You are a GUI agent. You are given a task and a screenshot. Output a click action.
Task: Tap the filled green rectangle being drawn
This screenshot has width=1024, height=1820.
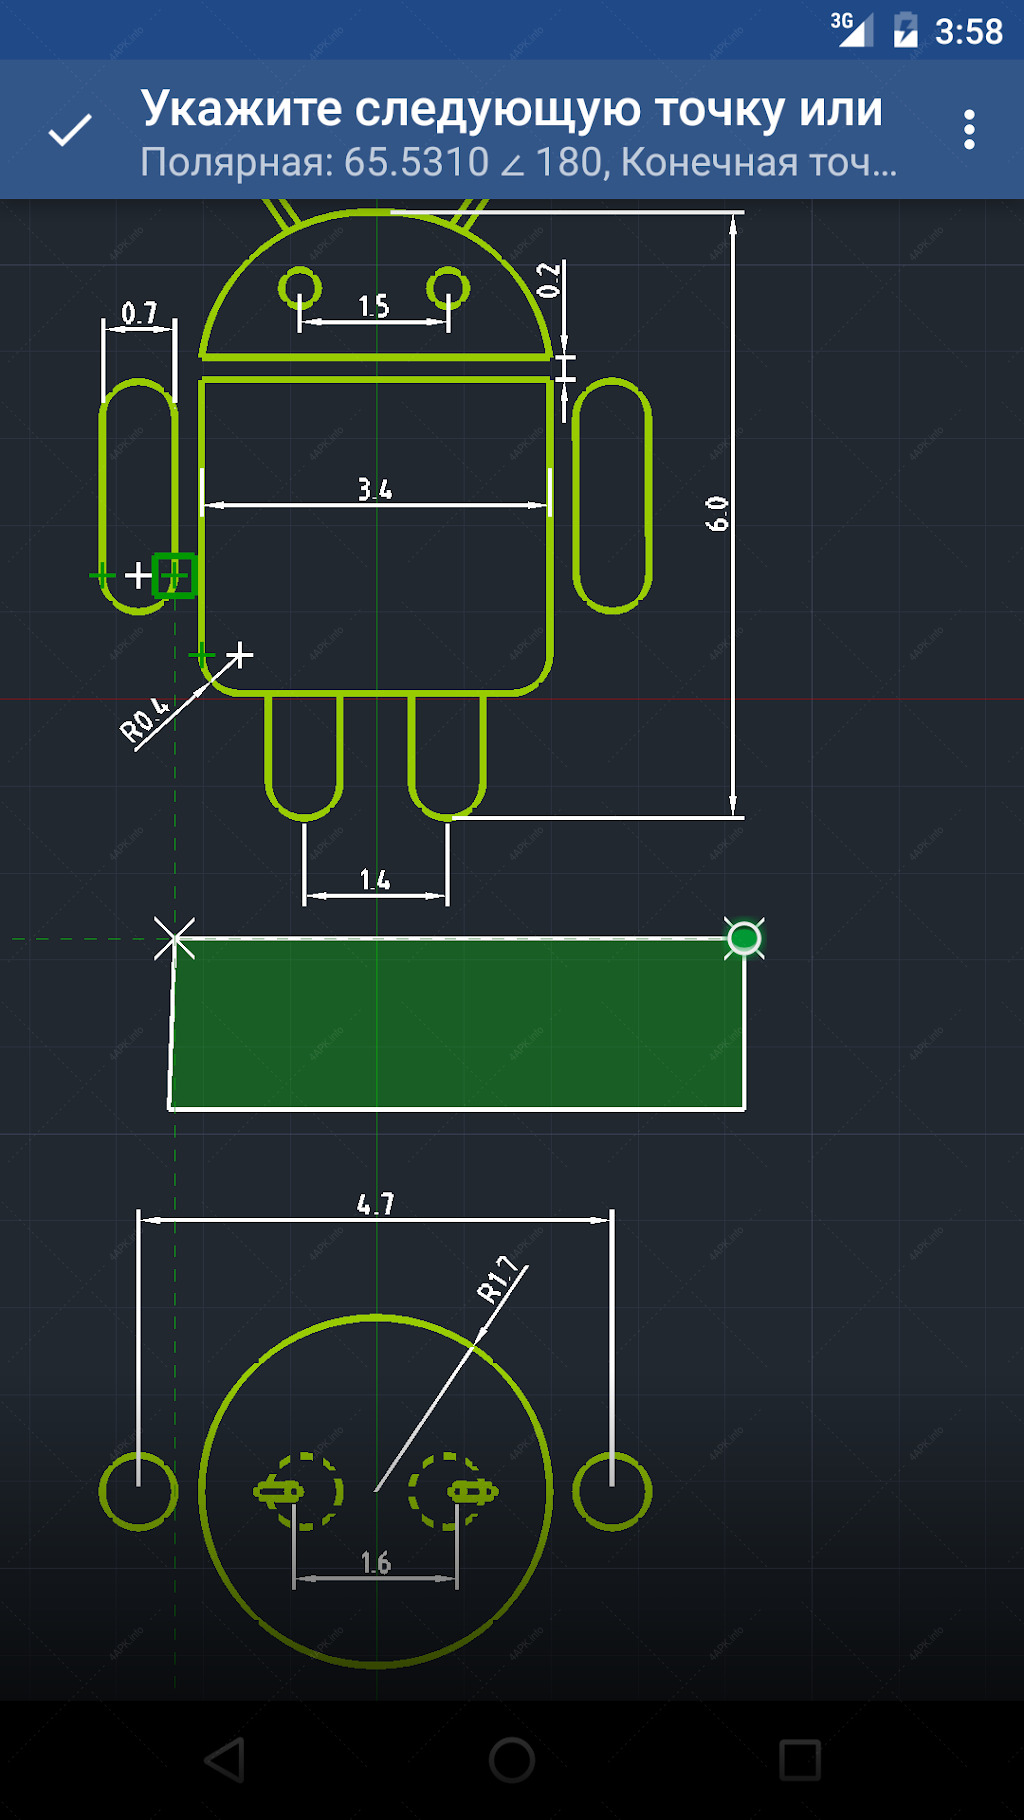tap(458, 1023)
